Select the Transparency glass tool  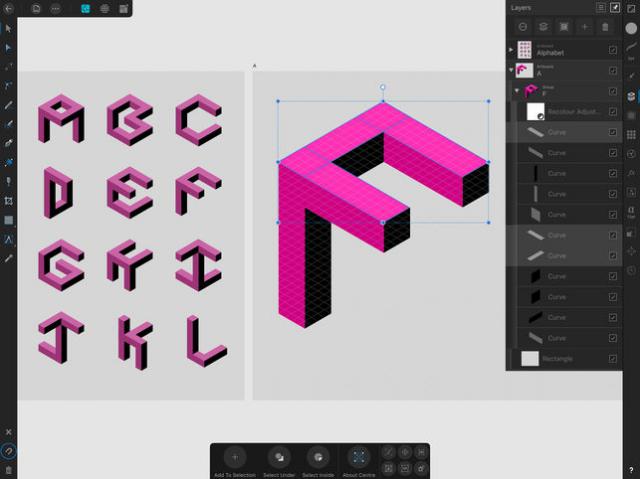(8, 182)
